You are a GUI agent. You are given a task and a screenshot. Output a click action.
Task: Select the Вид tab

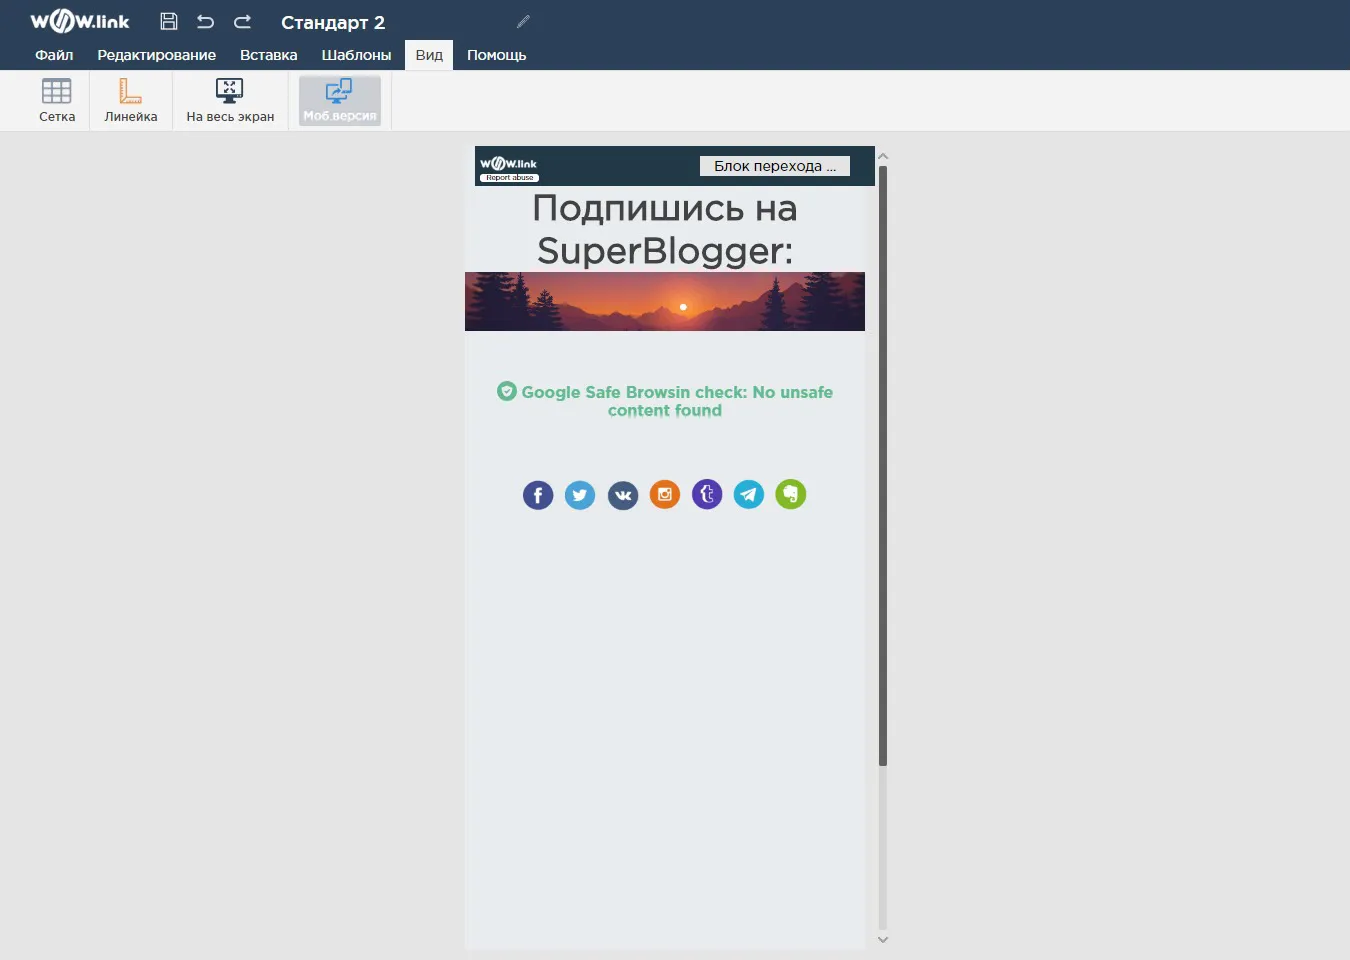point(429,55)
